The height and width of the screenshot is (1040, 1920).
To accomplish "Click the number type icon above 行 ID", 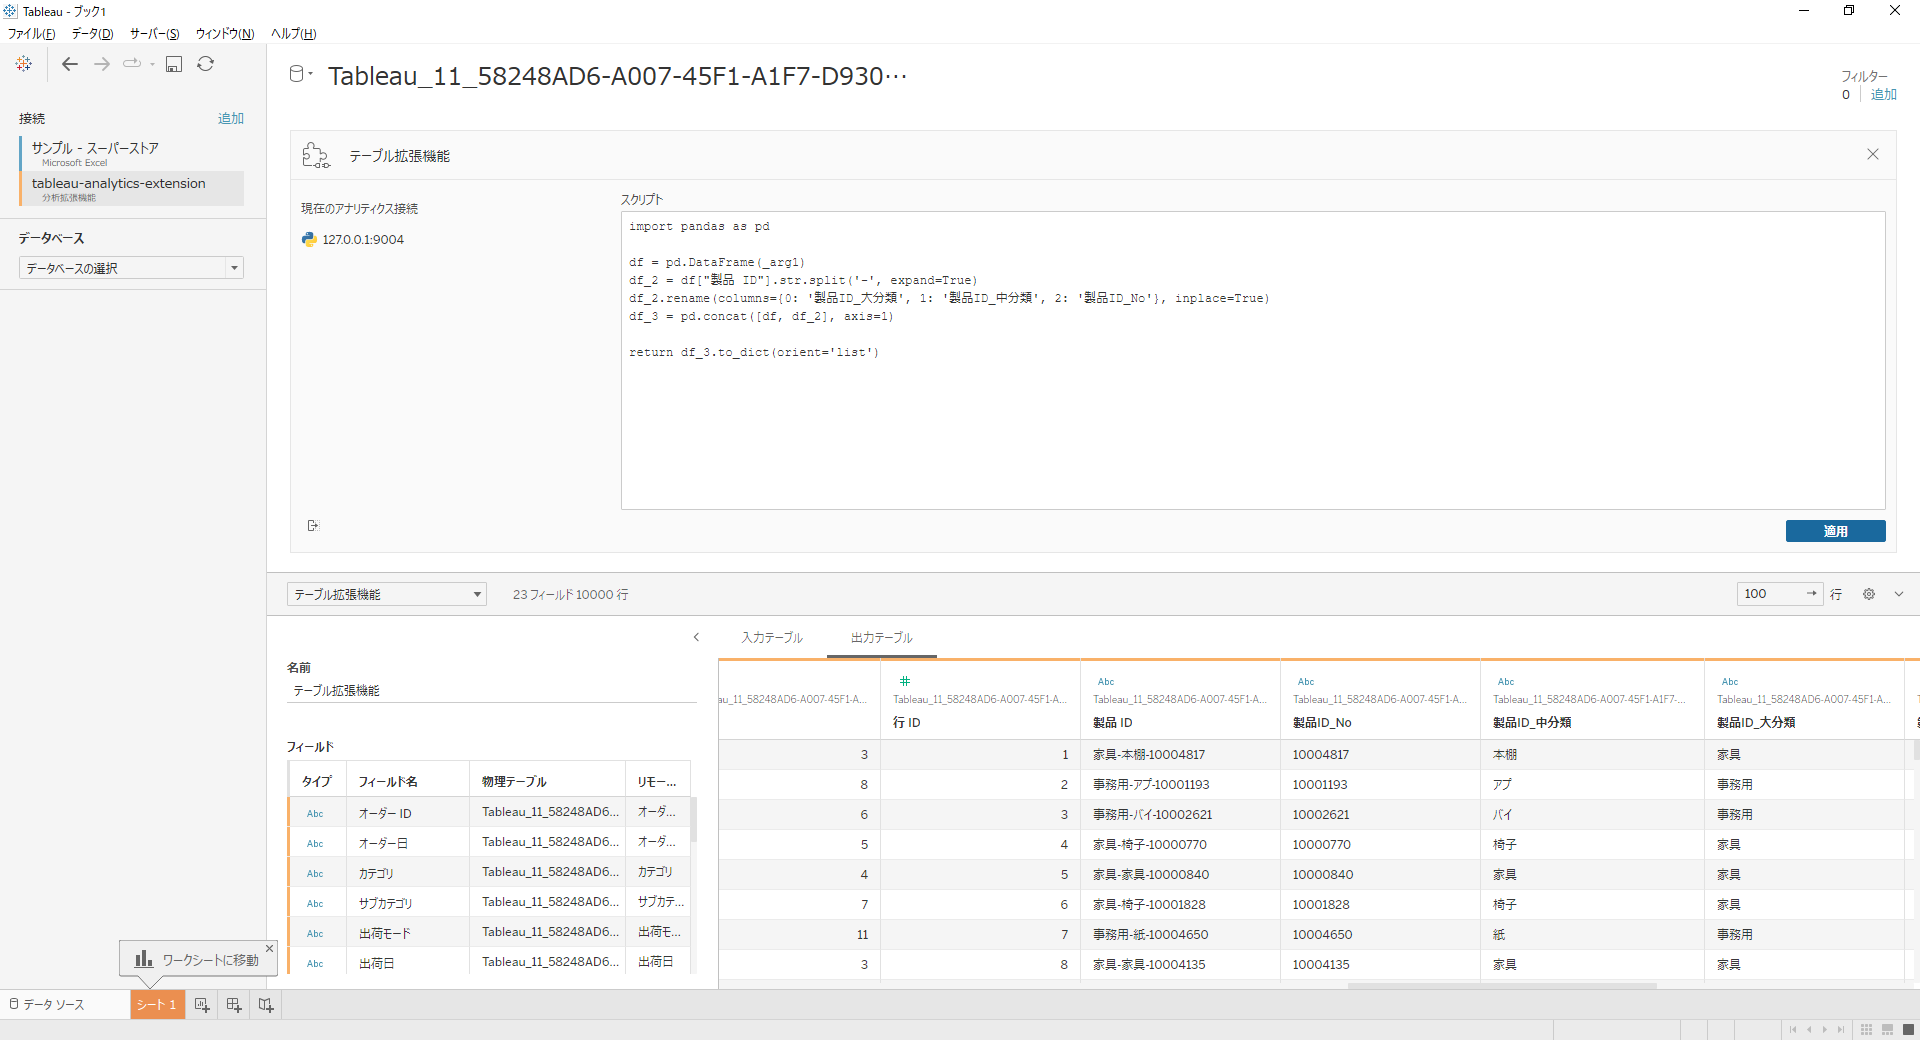I will coord(904,681).
